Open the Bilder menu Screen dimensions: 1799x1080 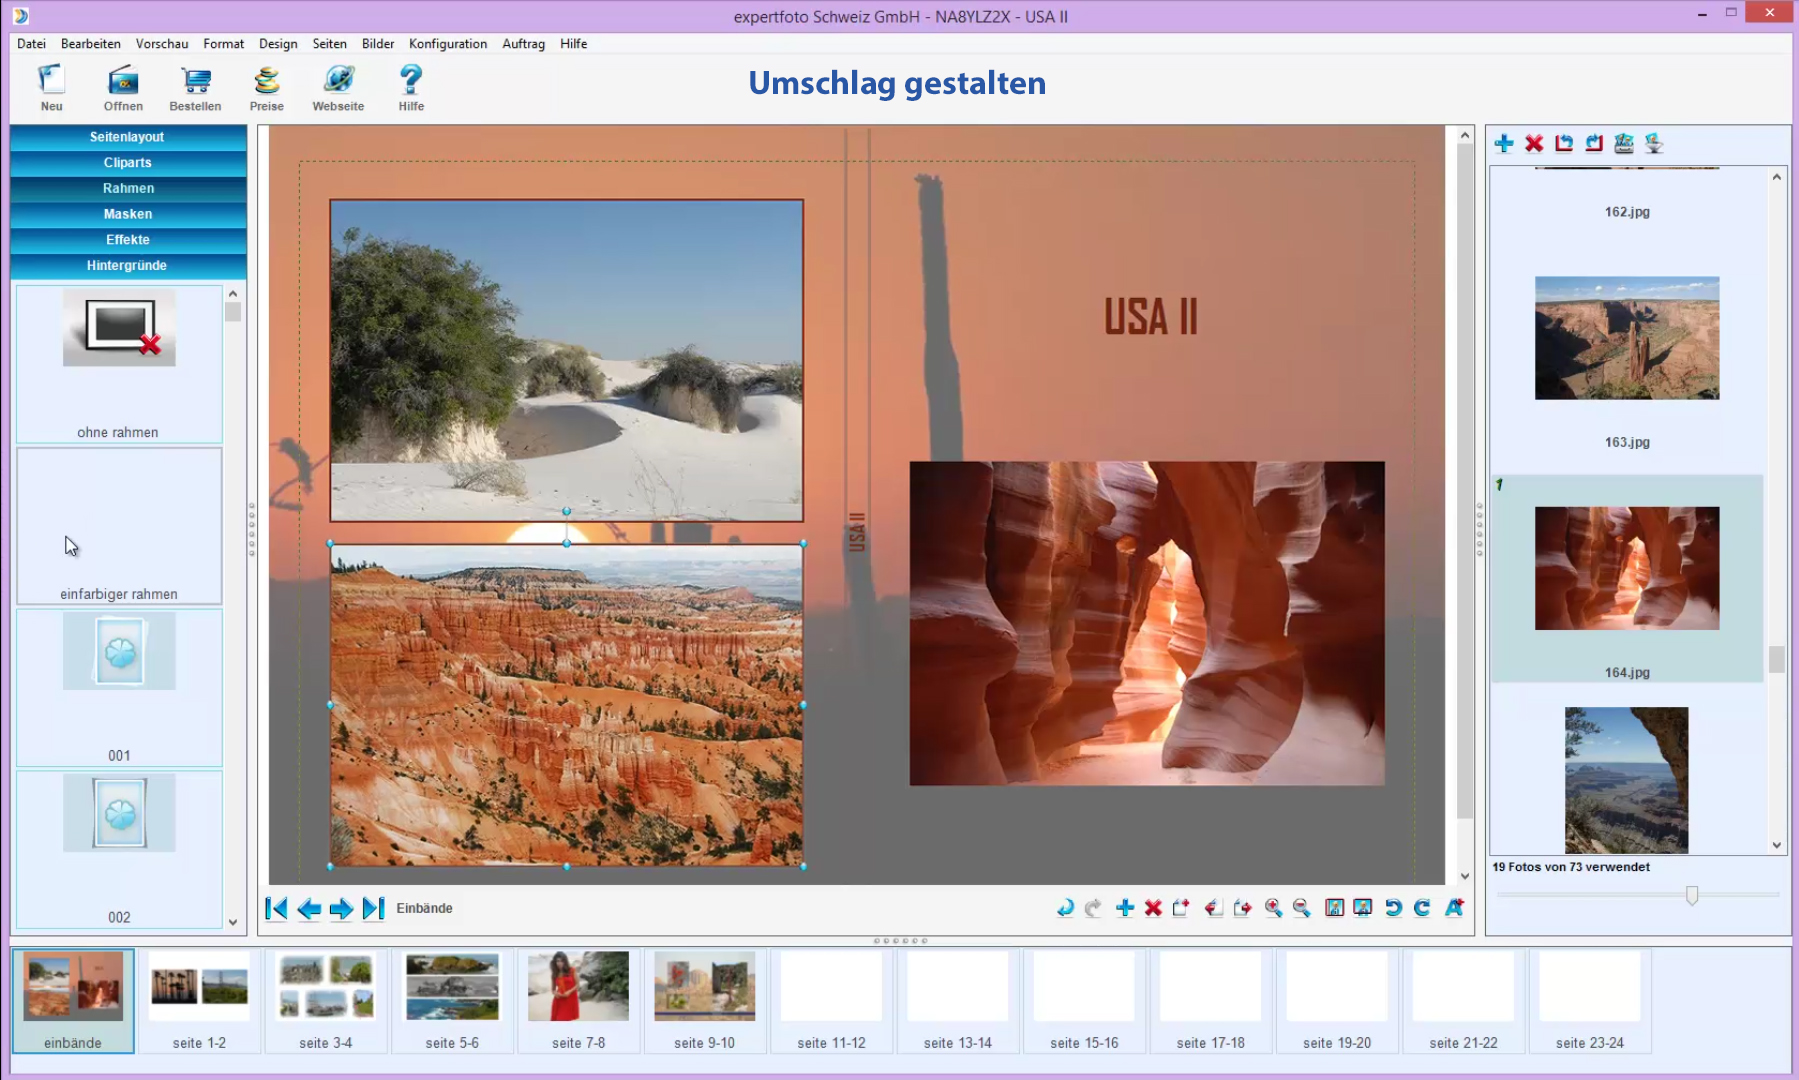(x=378, y=43)
